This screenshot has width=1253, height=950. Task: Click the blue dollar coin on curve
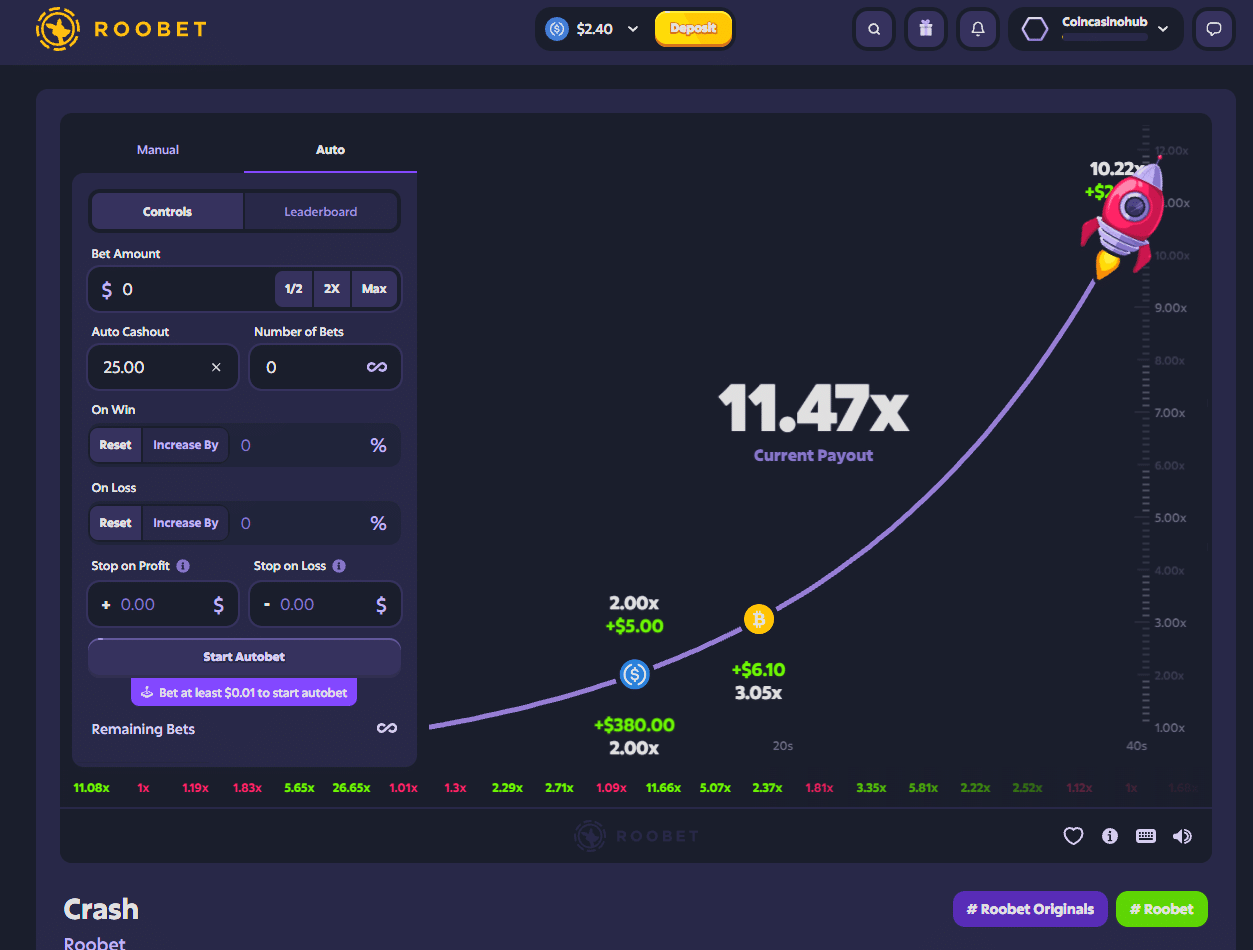pos(635,675)
